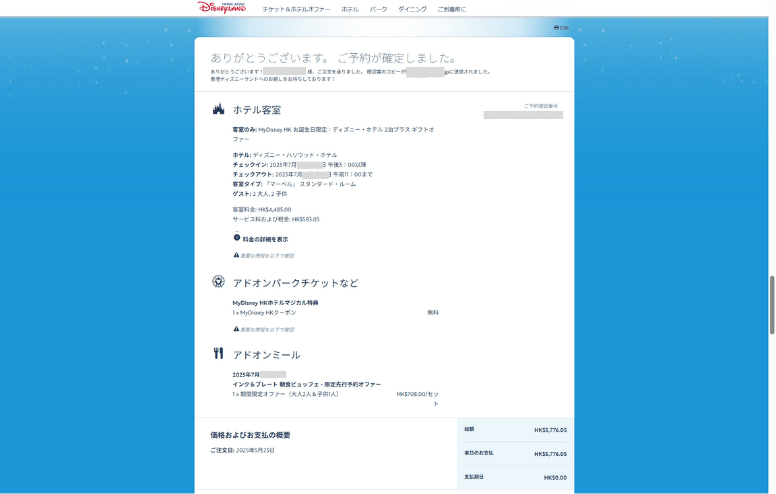Open the ダイニング menu
Viewport: 776px width, 494px height.
(x=412, y=9)
